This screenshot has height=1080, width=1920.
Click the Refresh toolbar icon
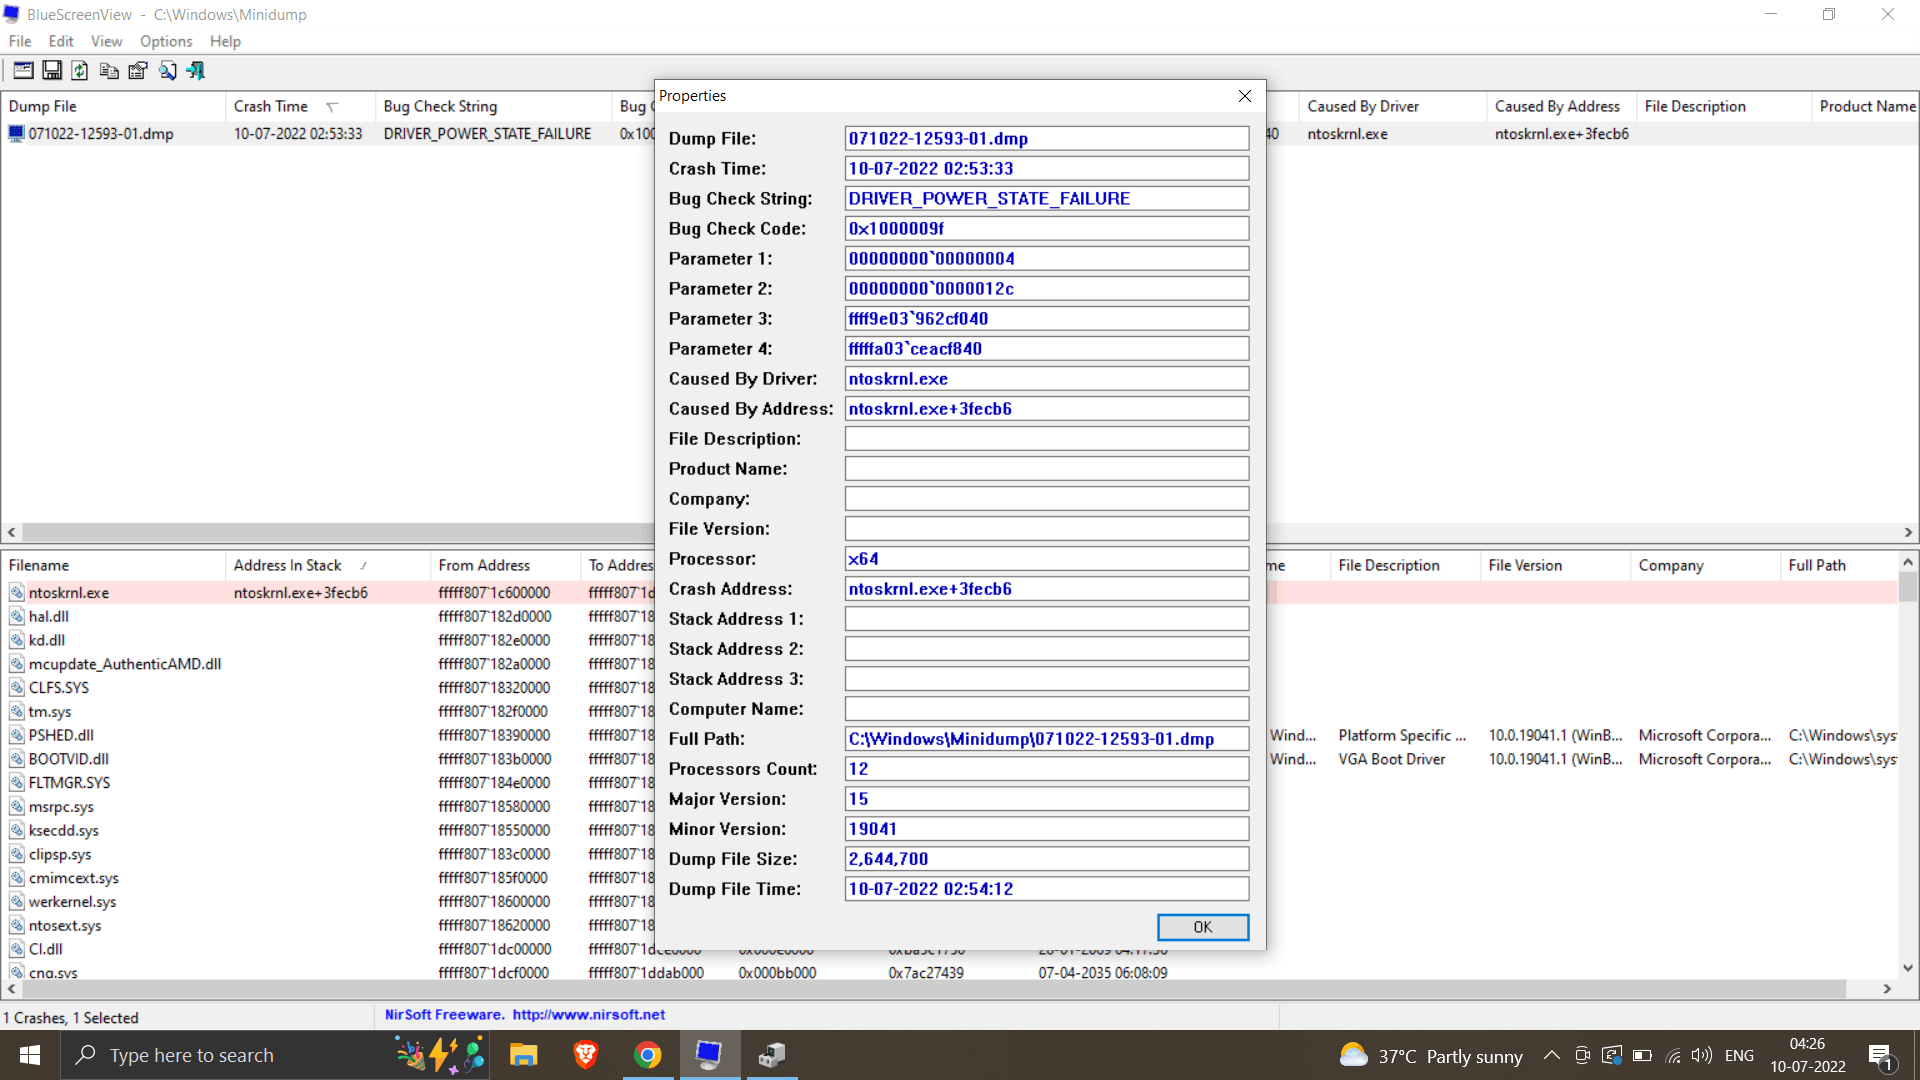[80, 71]
